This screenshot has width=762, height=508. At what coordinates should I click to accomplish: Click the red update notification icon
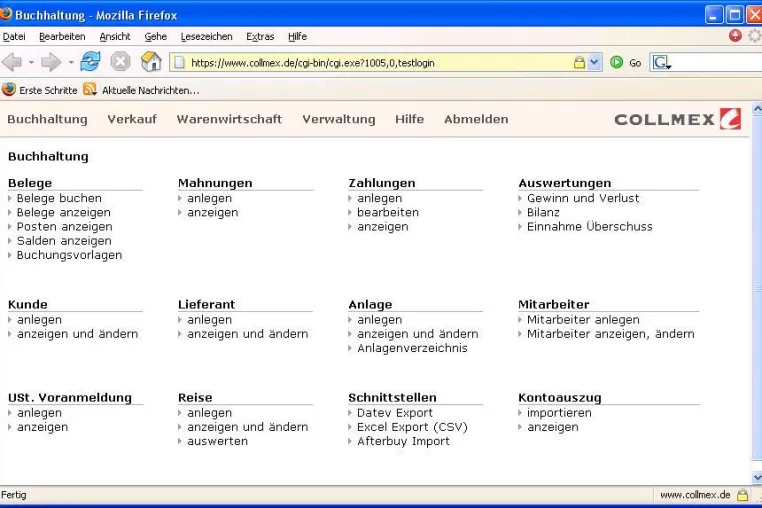735,35
